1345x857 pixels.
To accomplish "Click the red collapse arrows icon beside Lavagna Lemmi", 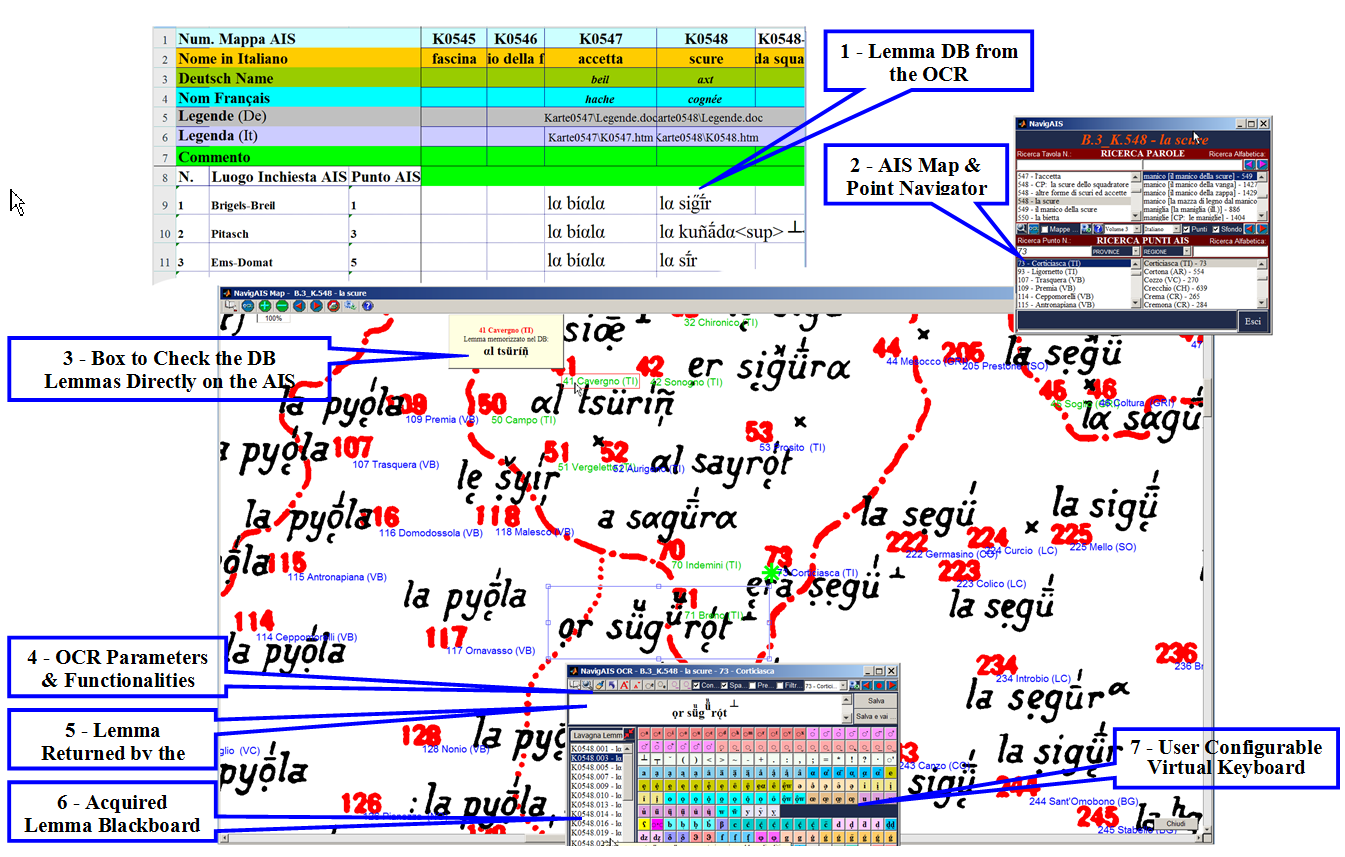I will pyautogui.click(x=629, y=734).
